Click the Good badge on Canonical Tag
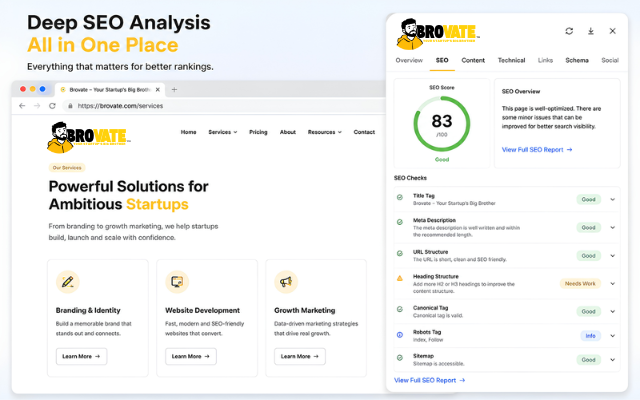Screen dimensions: 640x400 (588, 311)
